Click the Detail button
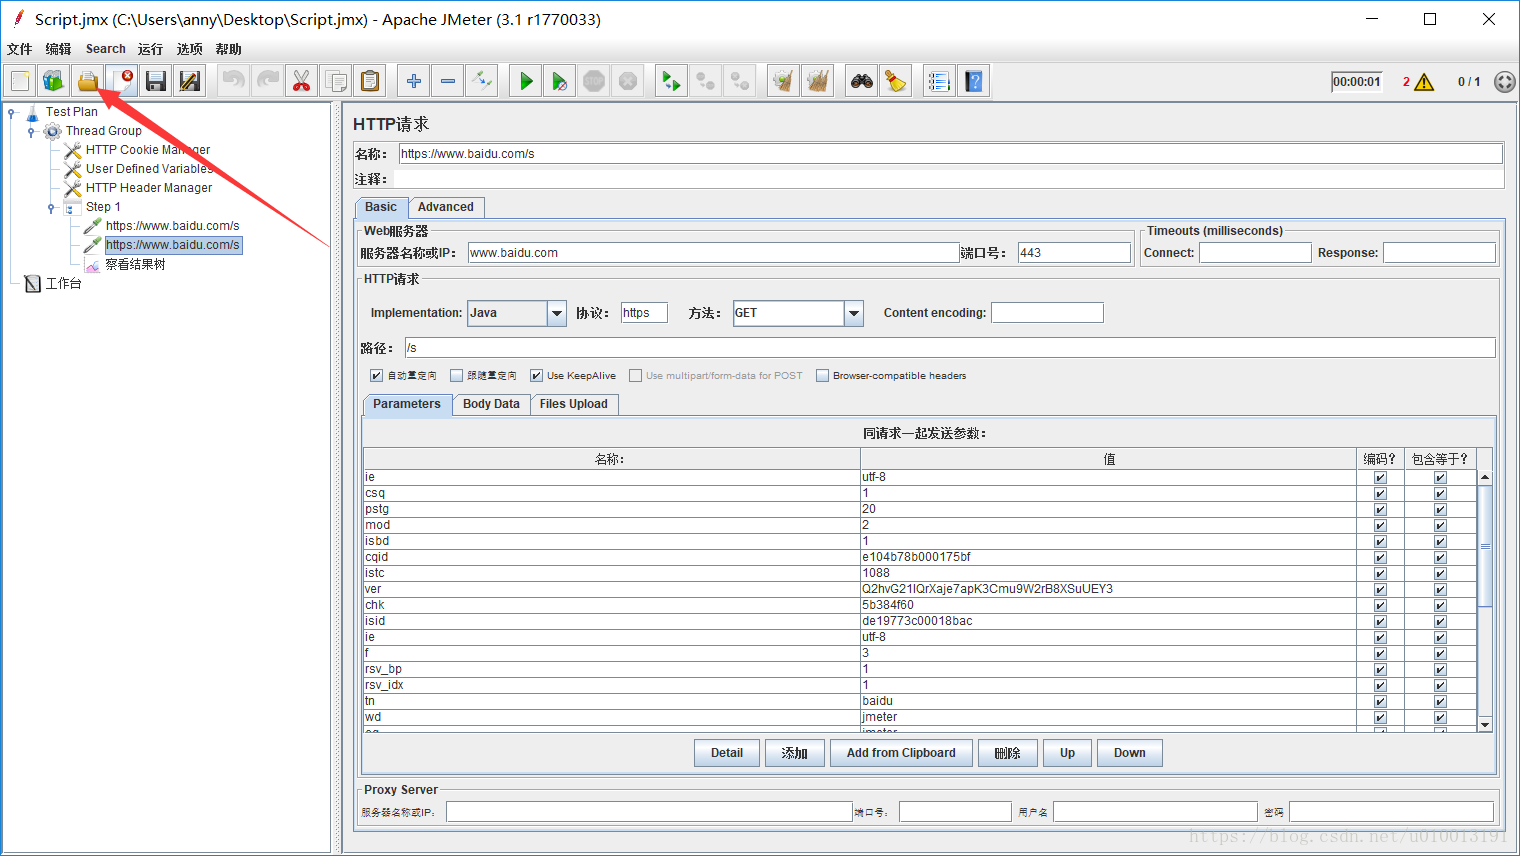 727,753
